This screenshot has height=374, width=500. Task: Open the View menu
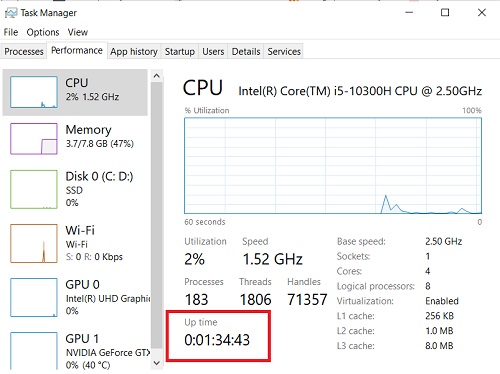pos(78,32)
